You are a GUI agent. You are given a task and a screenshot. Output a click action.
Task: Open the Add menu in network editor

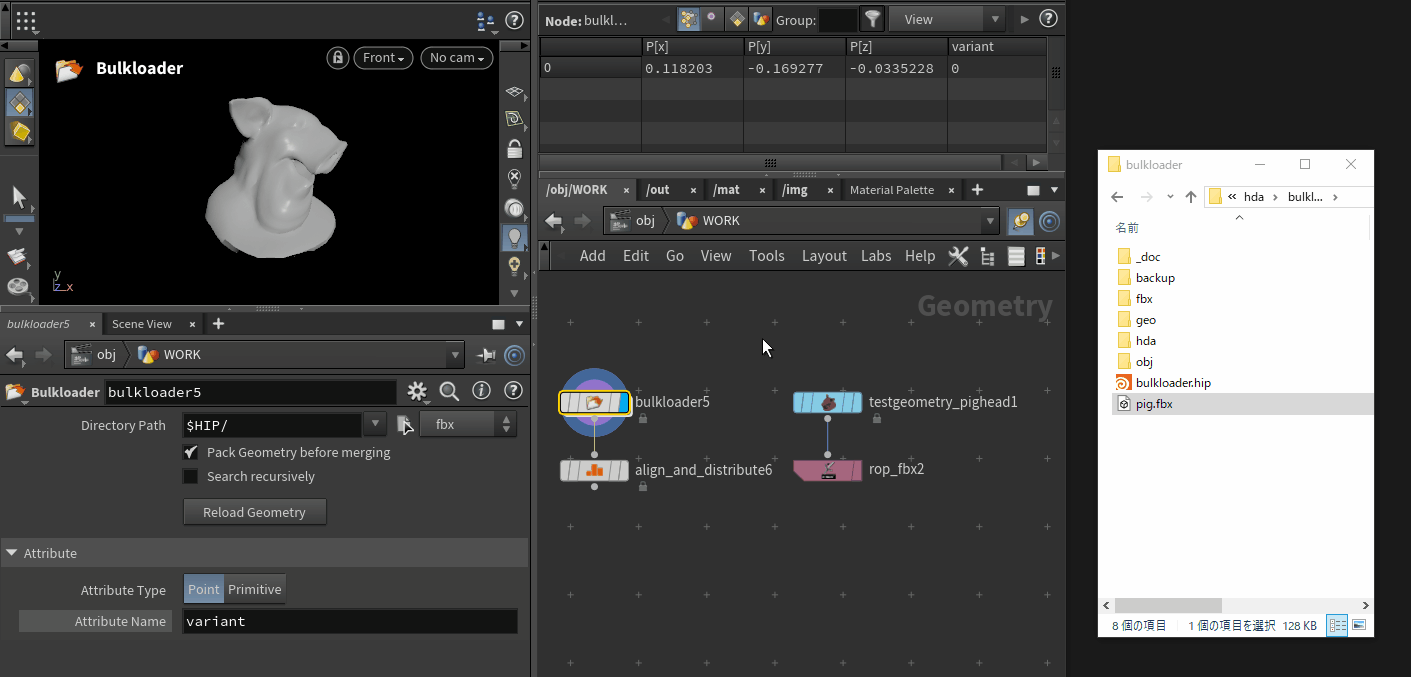[x=592, y=256]
